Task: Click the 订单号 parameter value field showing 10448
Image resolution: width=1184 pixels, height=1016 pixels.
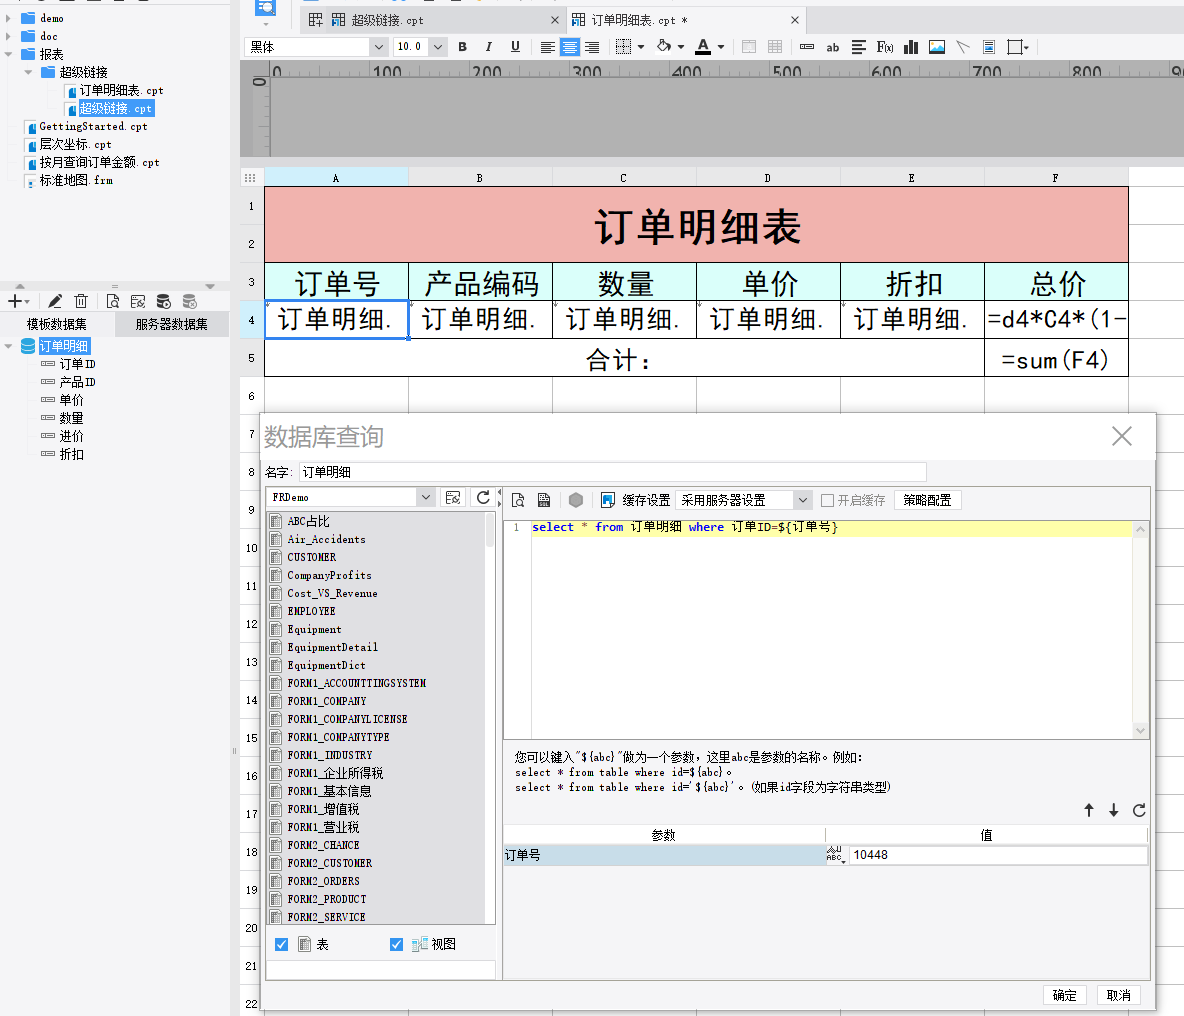Action: pos(998,854)
